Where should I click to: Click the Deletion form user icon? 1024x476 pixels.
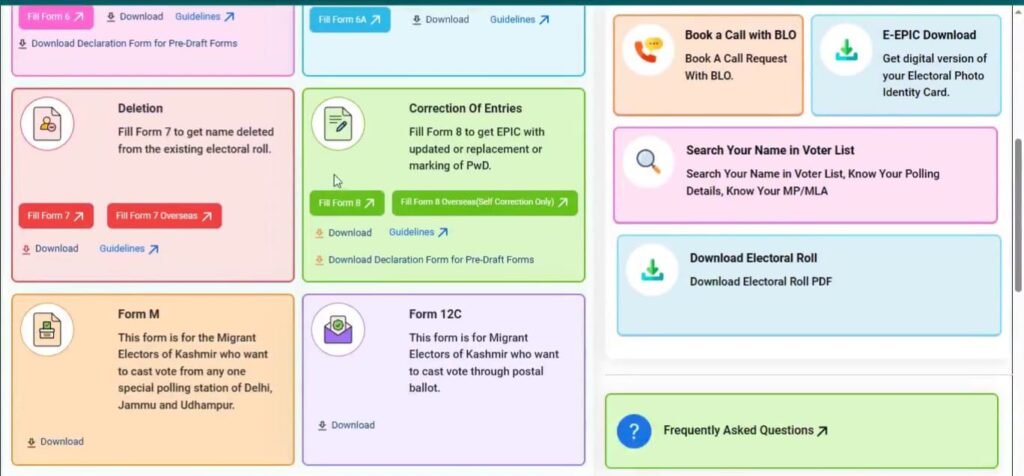[x=47, y=124]
